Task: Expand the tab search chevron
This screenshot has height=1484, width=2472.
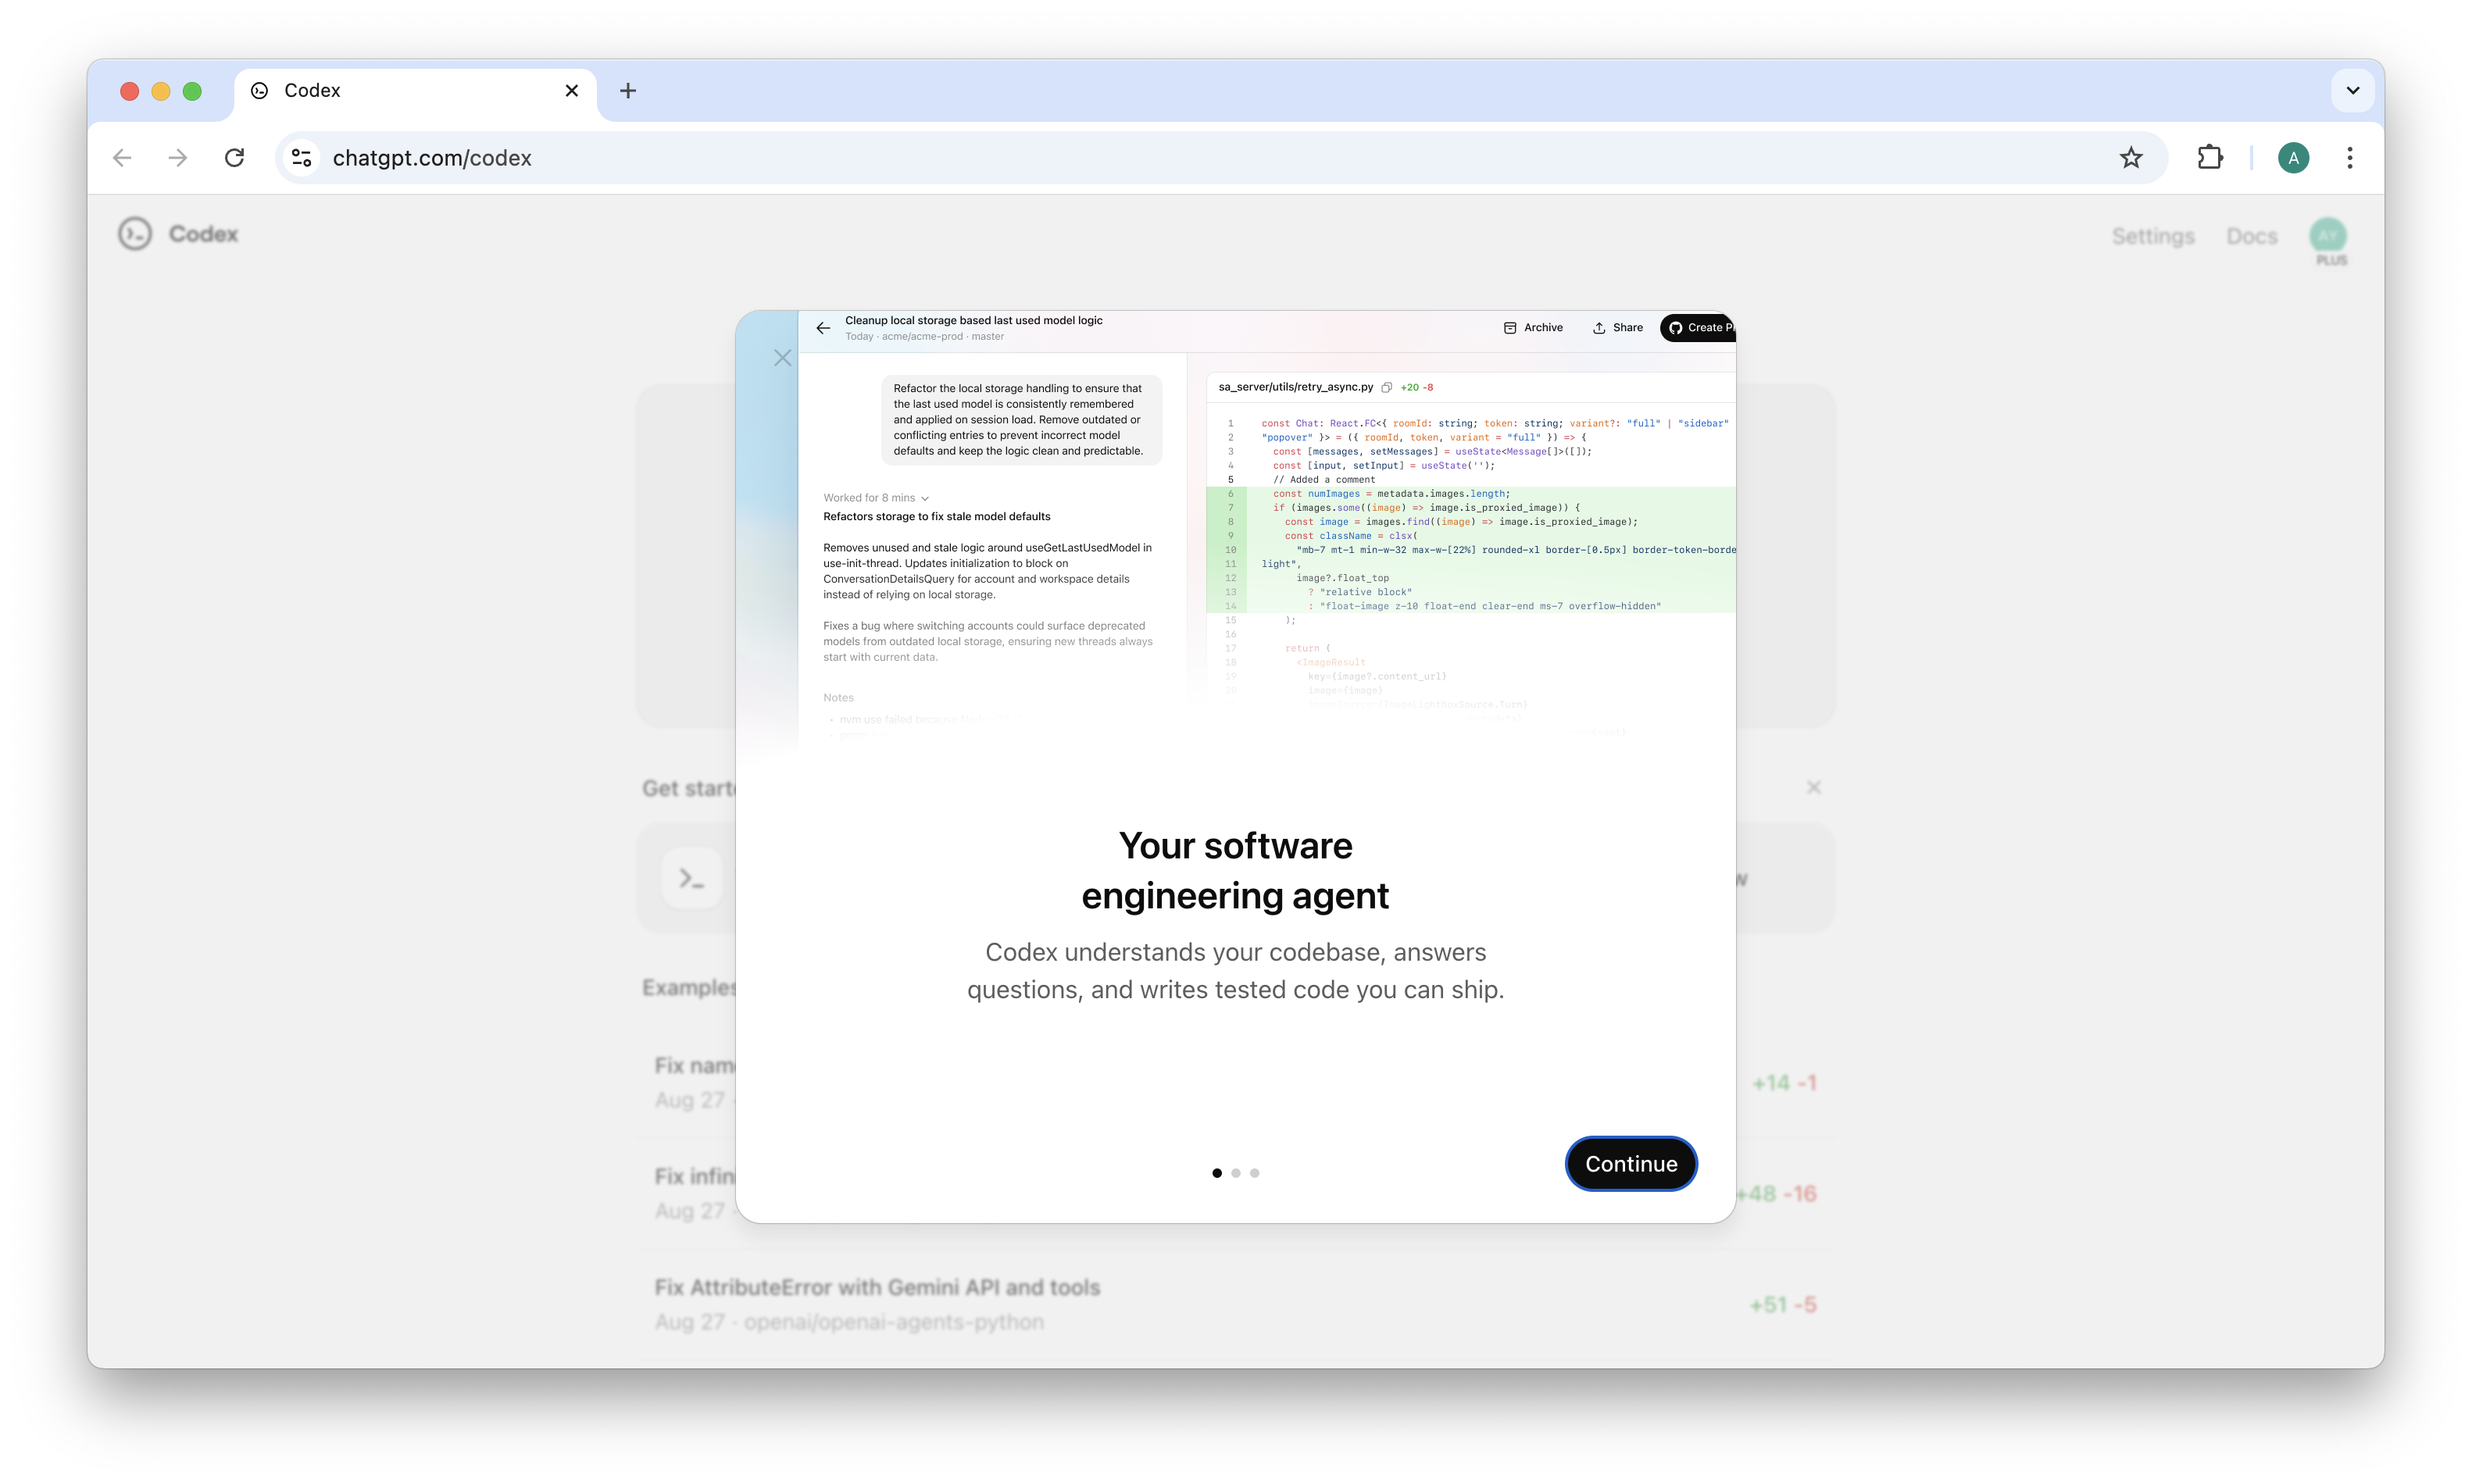Action: coord(2353,91)
